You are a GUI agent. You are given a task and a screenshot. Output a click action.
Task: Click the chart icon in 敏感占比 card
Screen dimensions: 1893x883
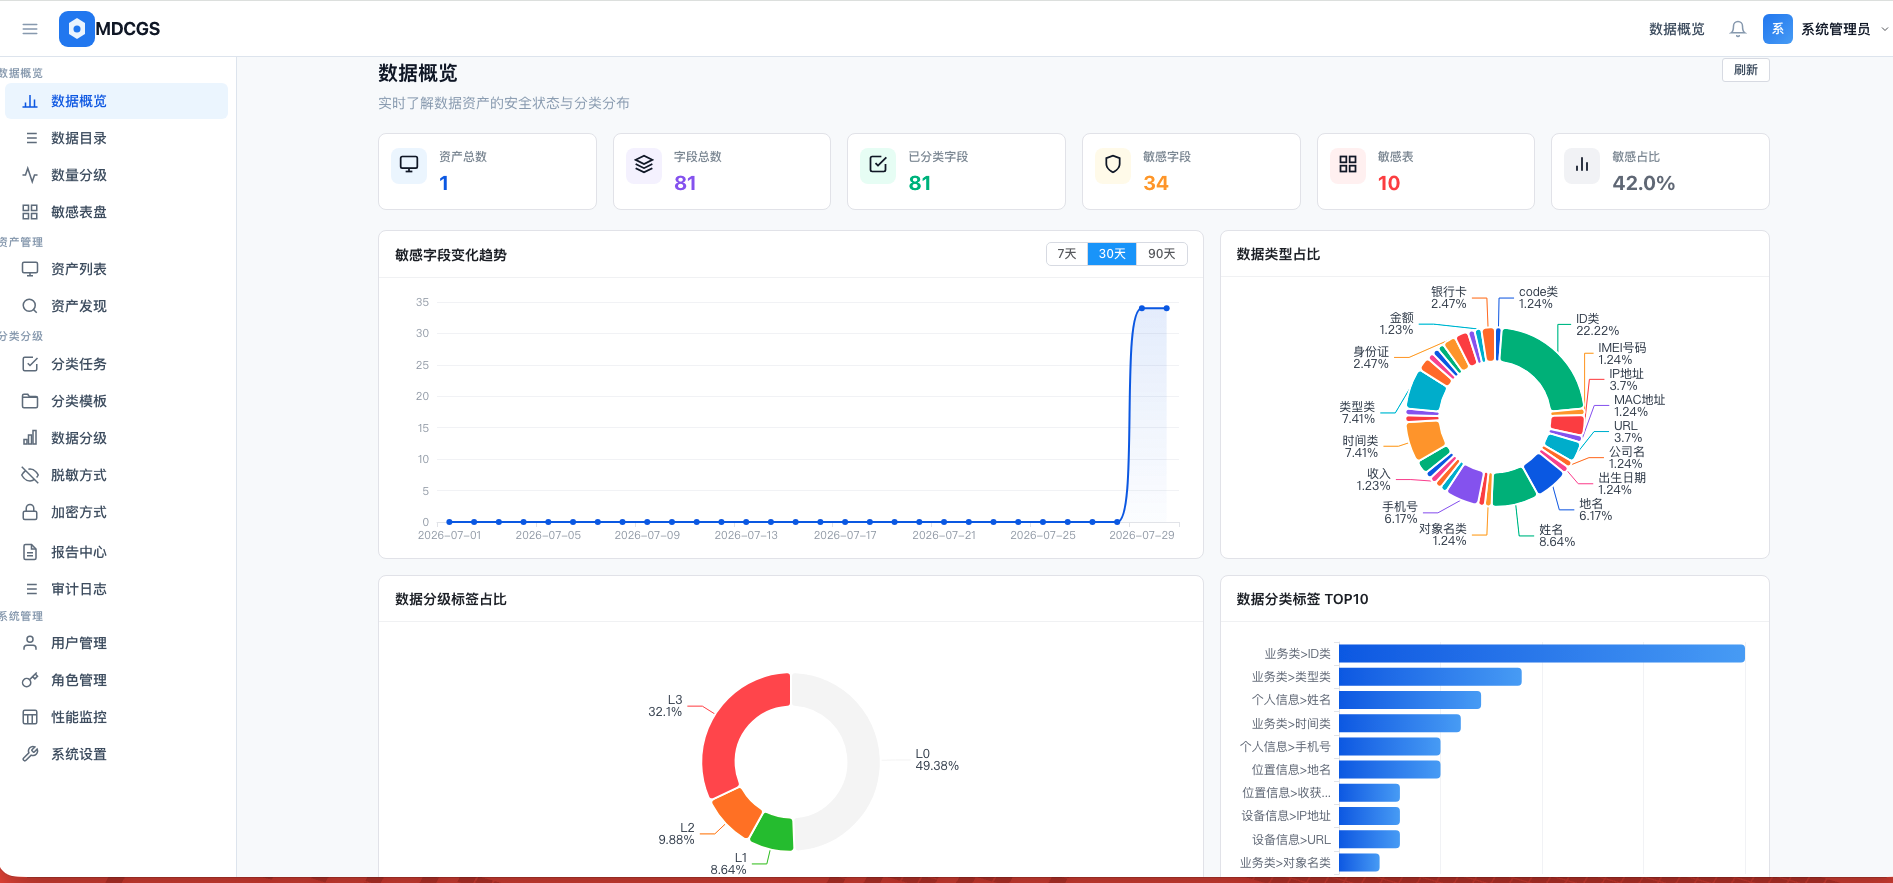pyautogui.click(x=1582, y=165)
